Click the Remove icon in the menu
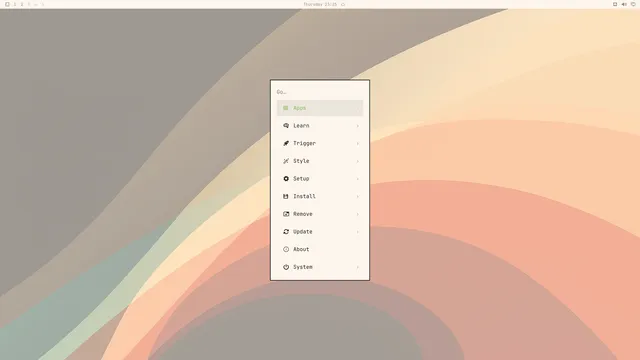The width and height of the screenshot is (640, 360). coord(286,214)
